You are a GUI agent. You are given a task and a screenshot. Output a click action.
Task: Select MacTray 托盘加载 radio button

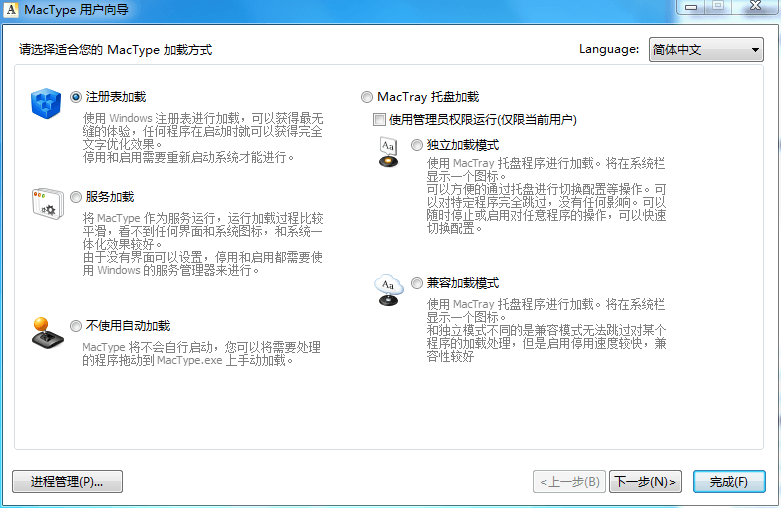pos(367,97)
